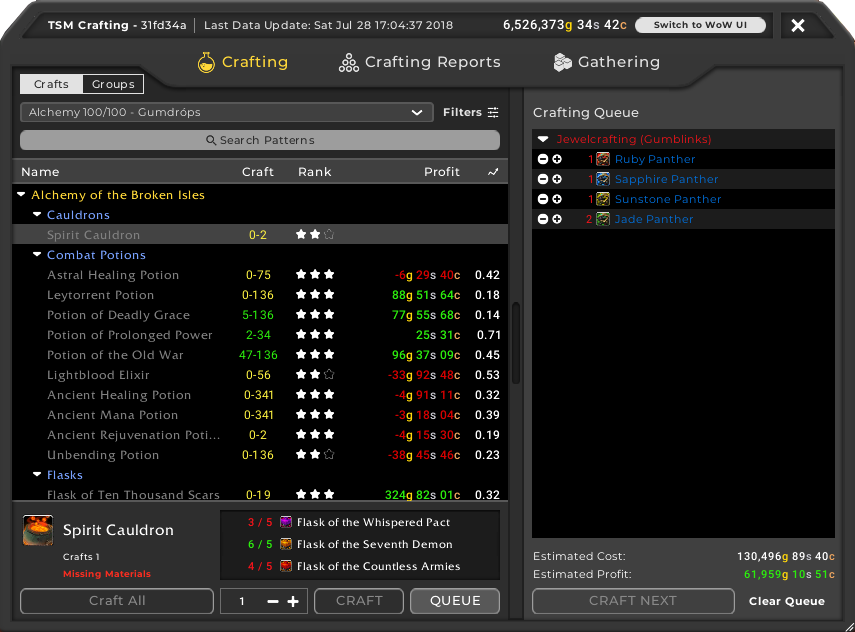Open the Alchemy 100/100 profession dropdown
Image resolution: width=855 pixels, height=632 pixels.
coord(227,112)
